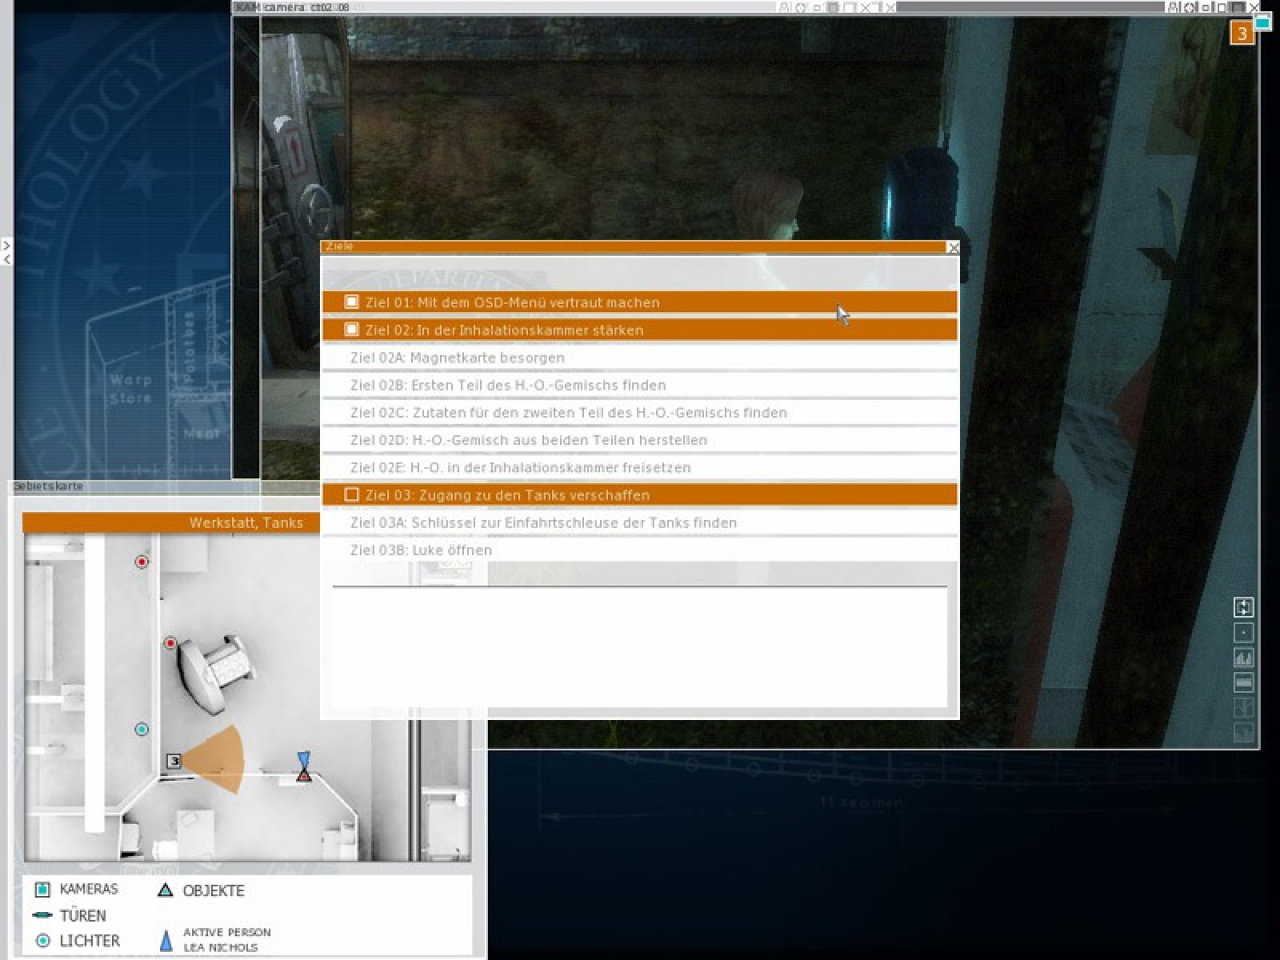Select Ziel 03: Zugang zu den Tanks verschaffen
The width and height of the screenshot is (1280, 960).
click(x=640, y=494)
